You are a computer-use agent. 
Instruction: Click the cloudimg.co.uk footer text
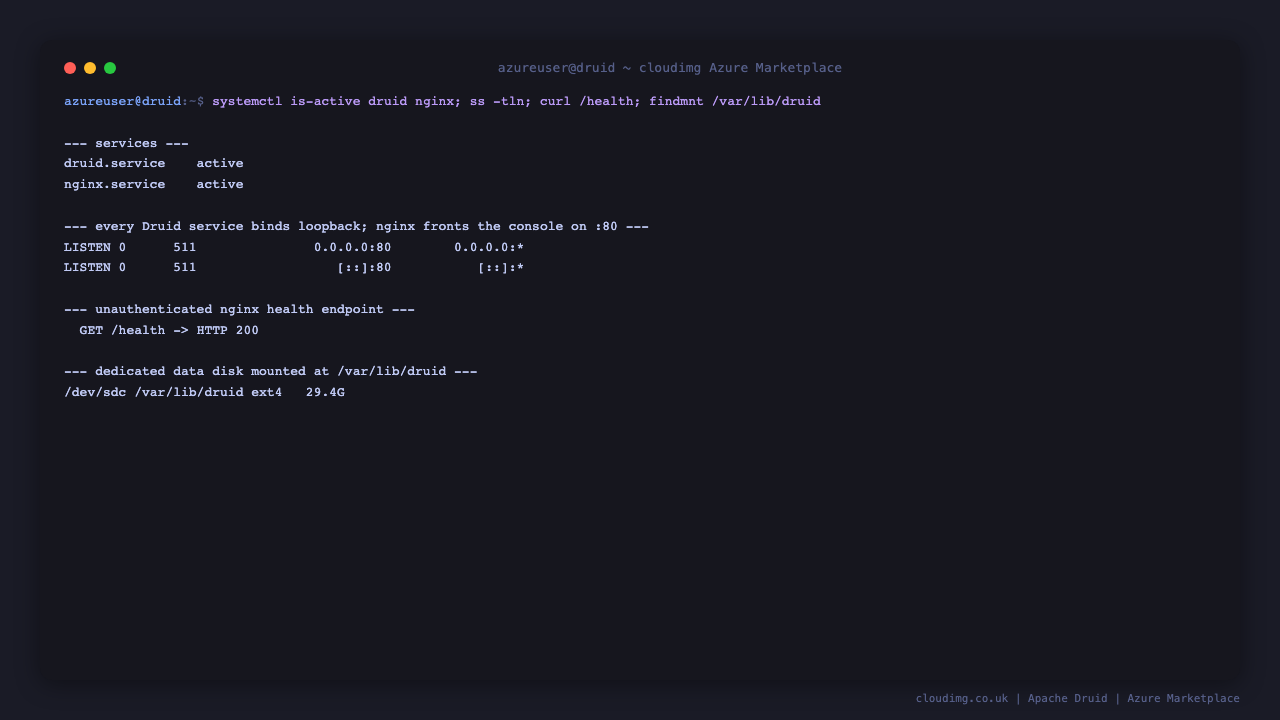pyautogui.click(x=1078, y=698)
